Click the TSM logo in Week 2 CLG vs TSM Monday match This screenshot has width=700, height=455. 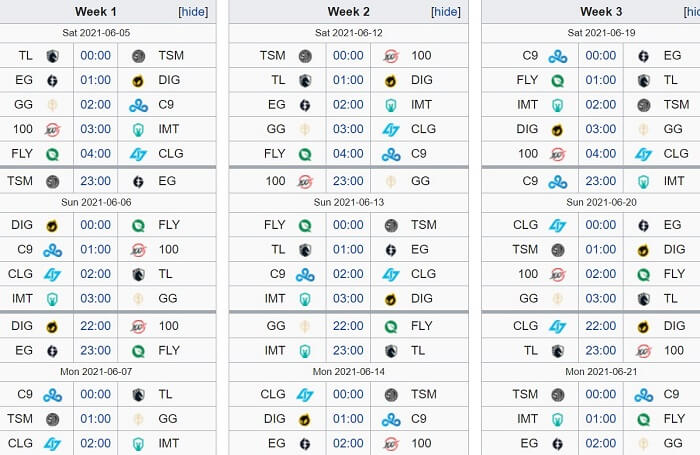(391, 395)
